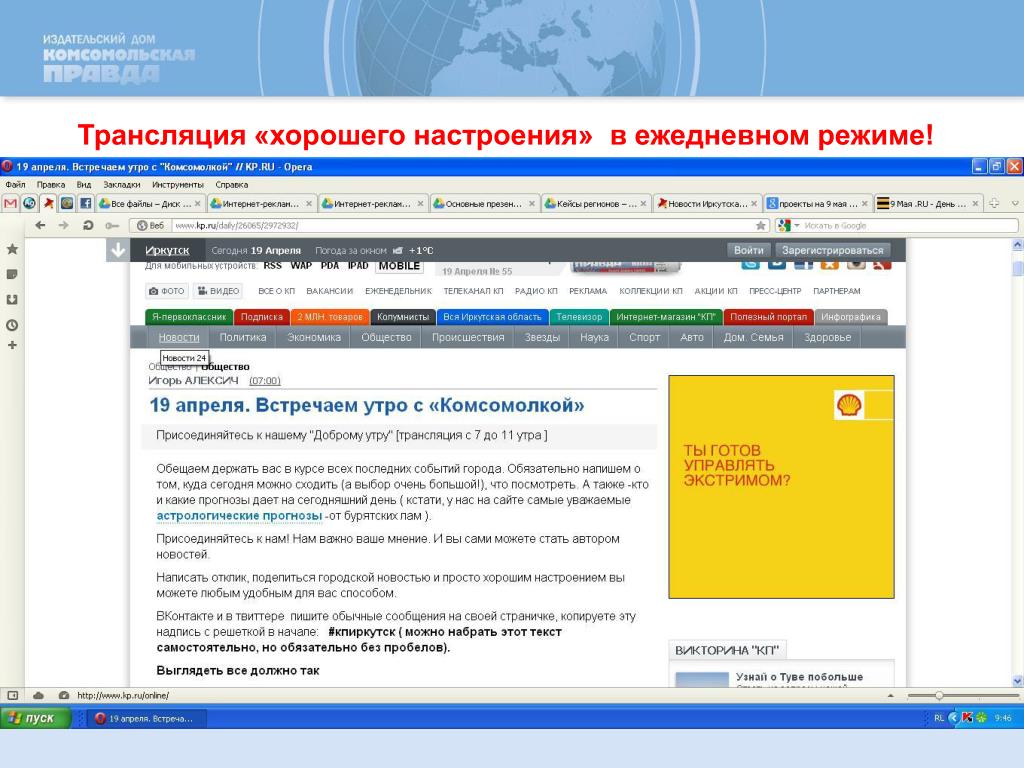Open the pinned Gmail tab icon

pos(10,204)
